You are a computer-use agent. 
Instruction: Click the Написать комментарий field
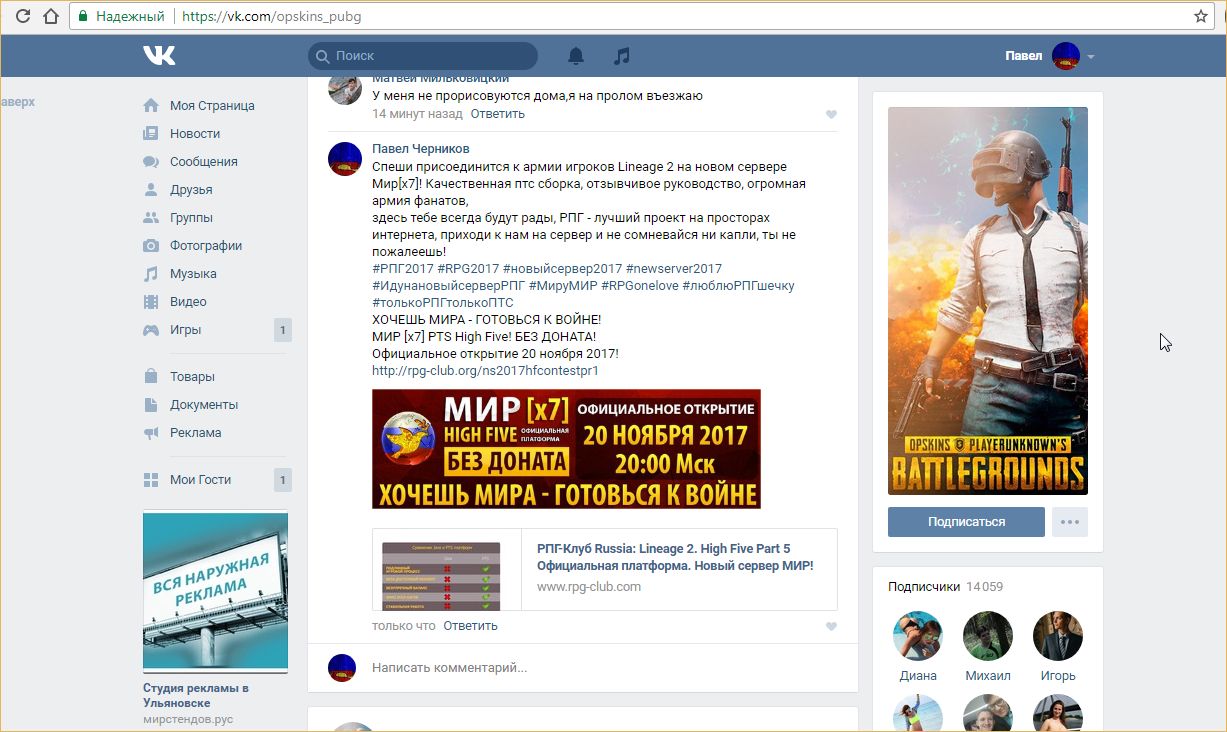(600, 667)
